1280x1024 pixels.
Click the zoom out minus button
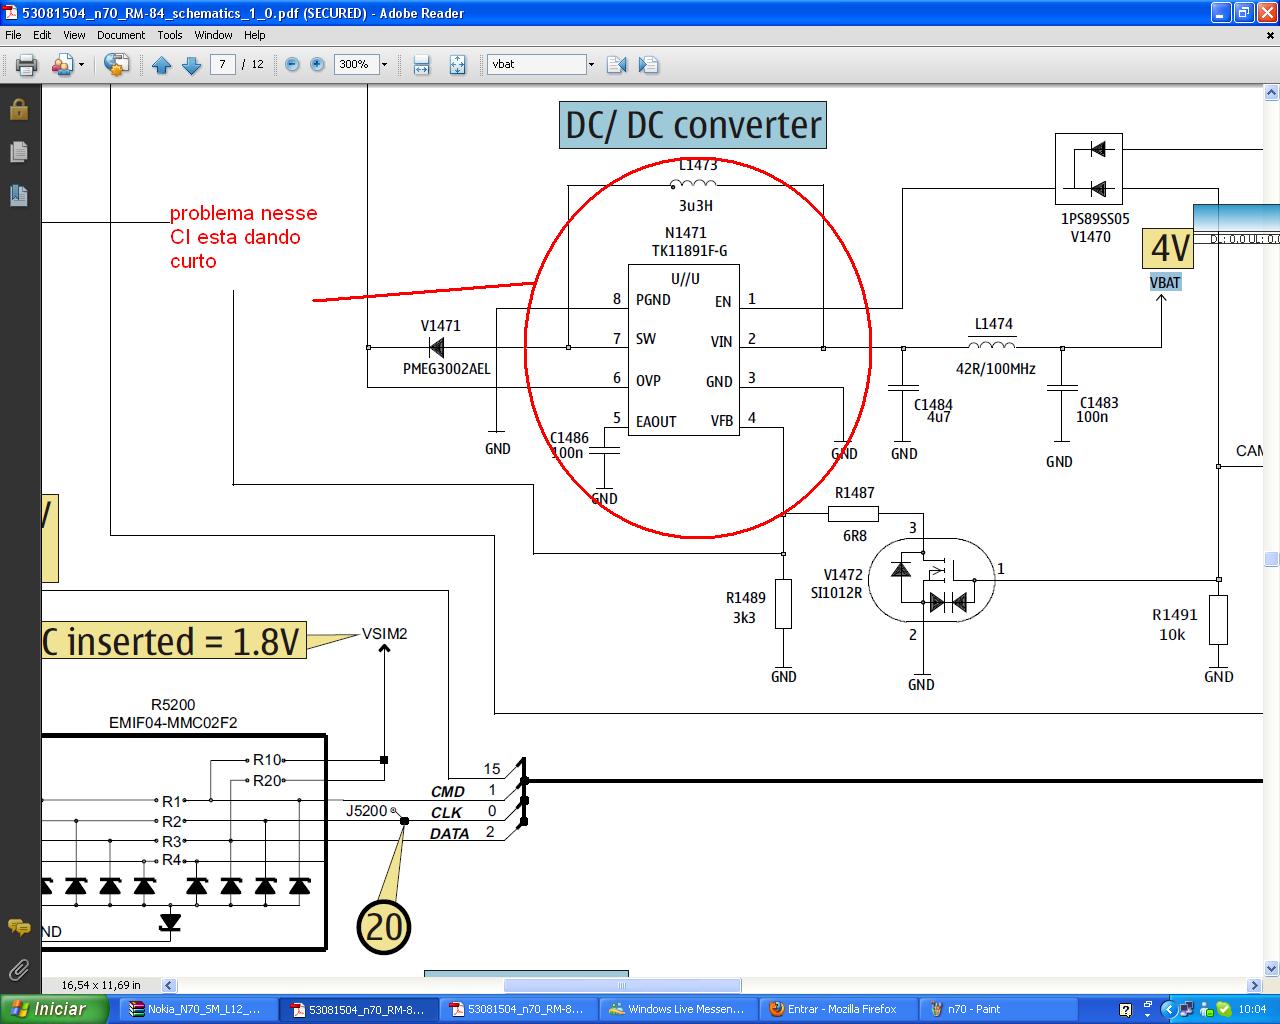click(292, 64)
